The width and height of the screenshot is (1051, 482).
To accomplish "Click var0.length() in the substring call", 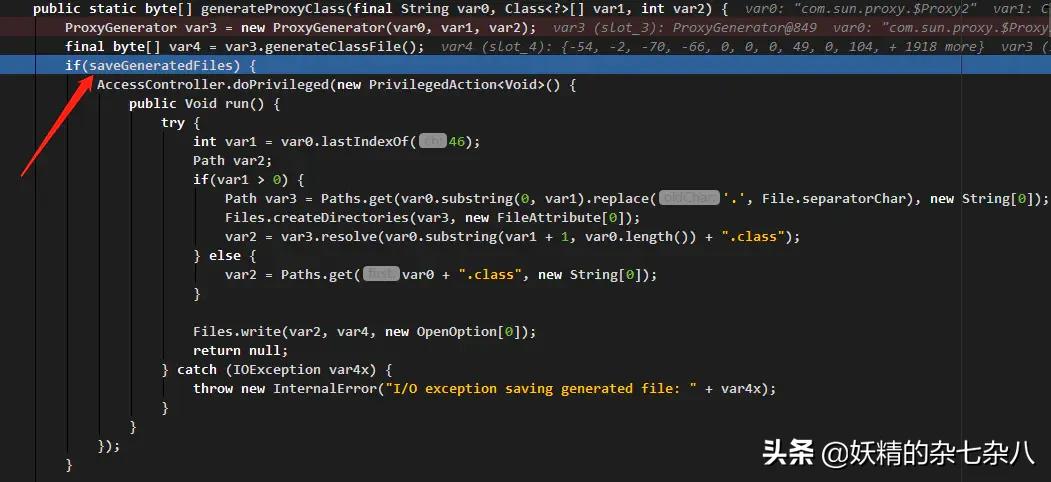I will [x=637, y=237].
